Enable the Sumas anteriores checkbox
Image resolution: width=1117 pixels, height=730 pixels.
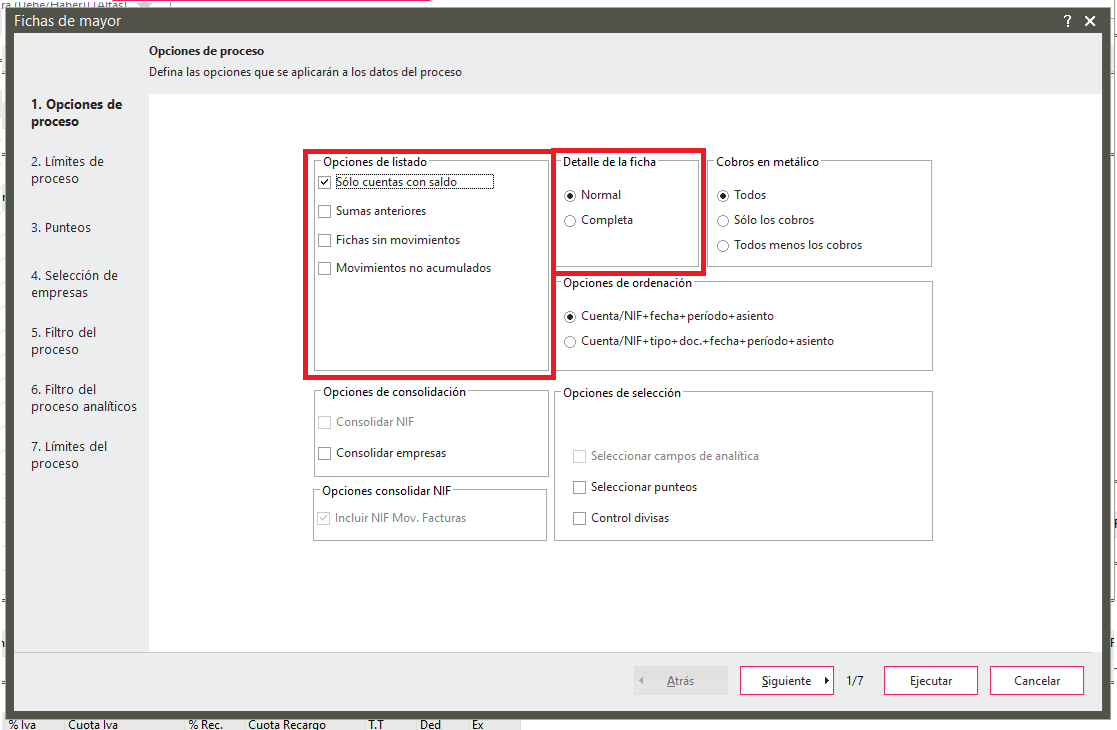coord(324,212)
